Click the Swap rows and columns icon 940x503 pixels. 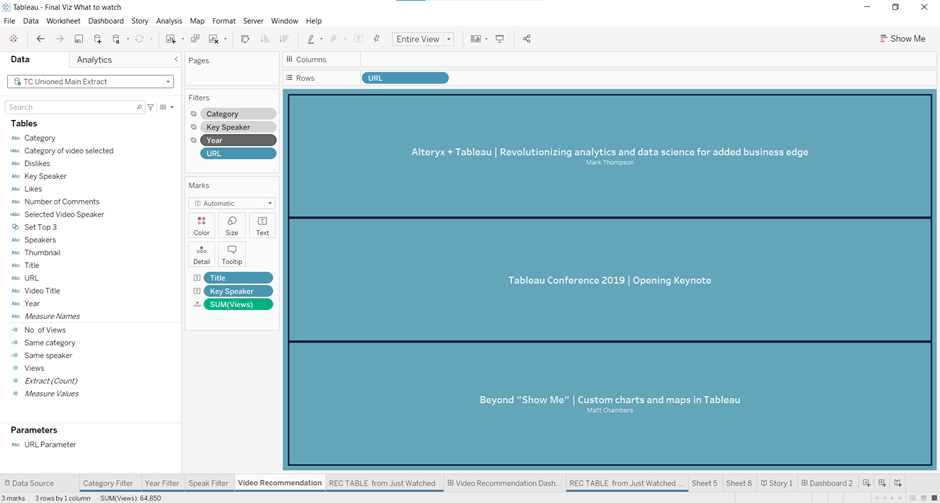(x=245, y=39)
